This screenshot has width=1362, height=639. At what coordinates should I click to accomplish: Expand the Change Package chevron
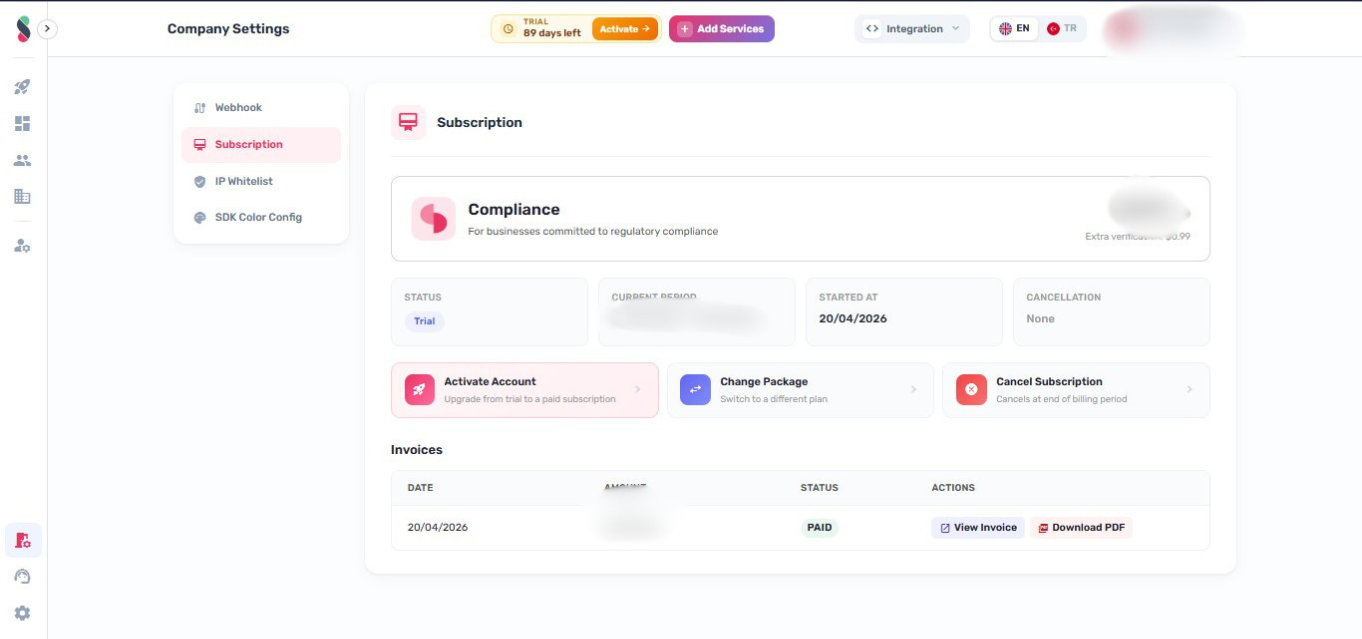913,390
